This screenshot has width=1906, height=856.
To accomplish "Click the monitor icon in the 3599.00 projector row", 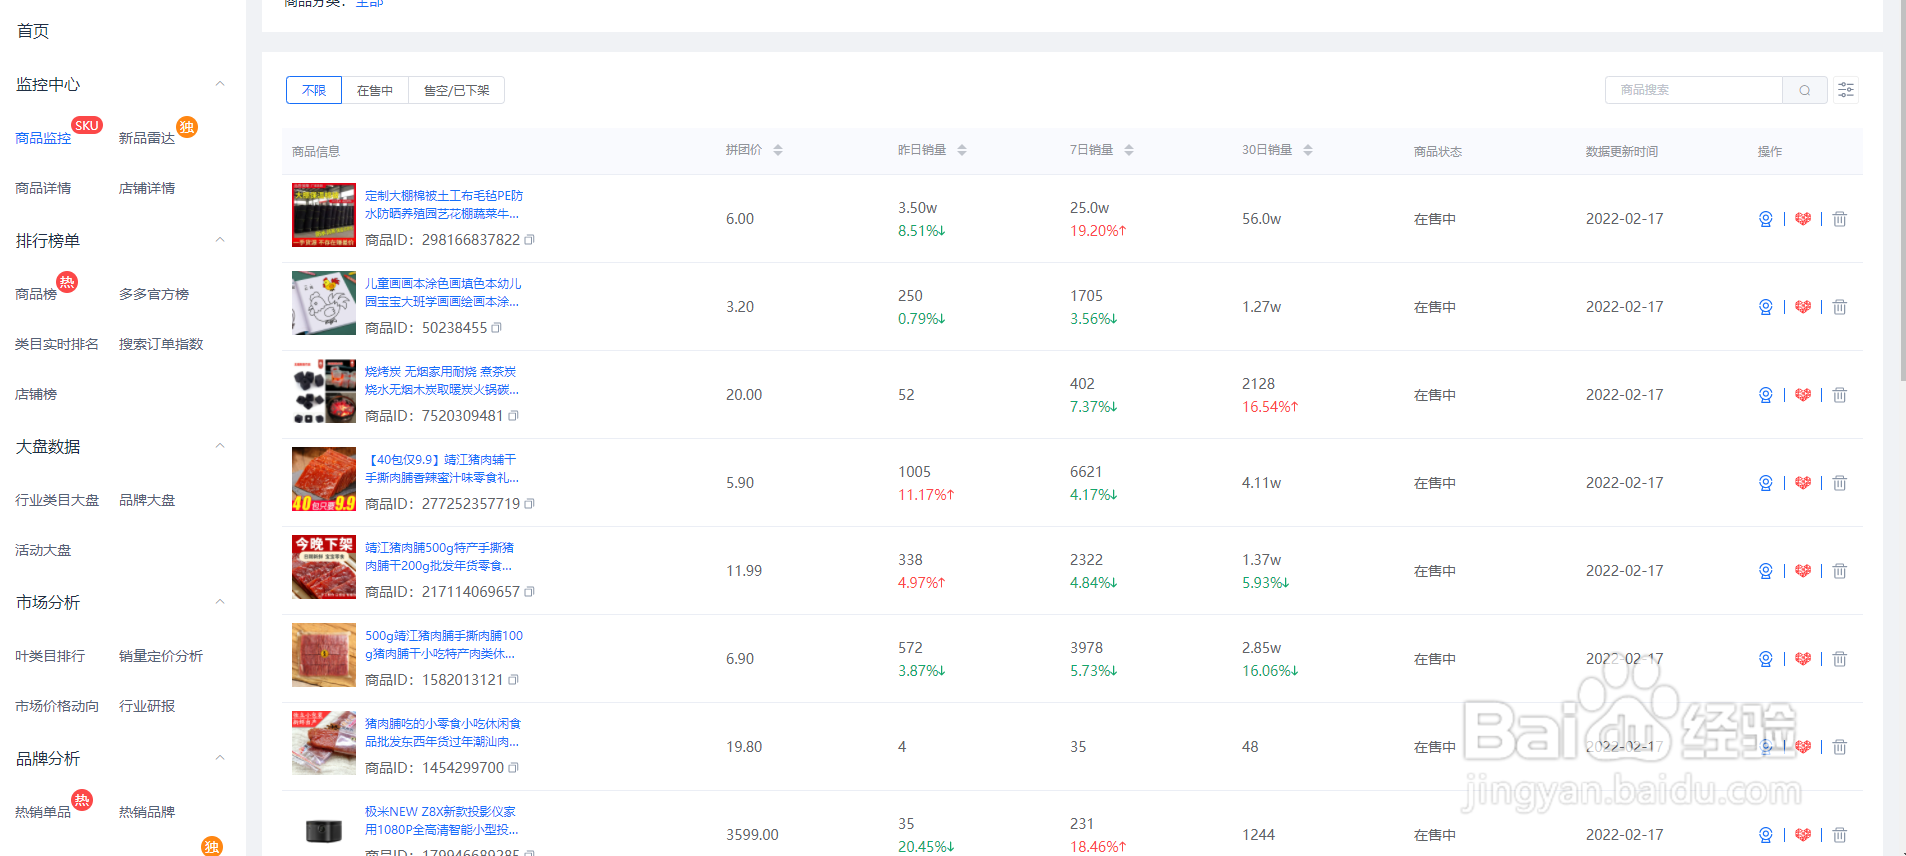I will click(x=1765, y=835).
